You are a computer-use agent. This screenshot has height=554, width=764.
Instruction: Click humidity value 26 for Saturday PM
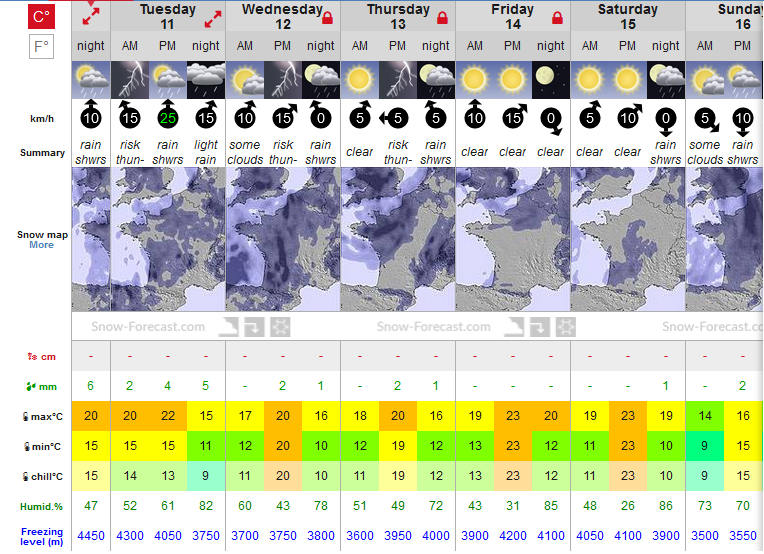(628, 506)
